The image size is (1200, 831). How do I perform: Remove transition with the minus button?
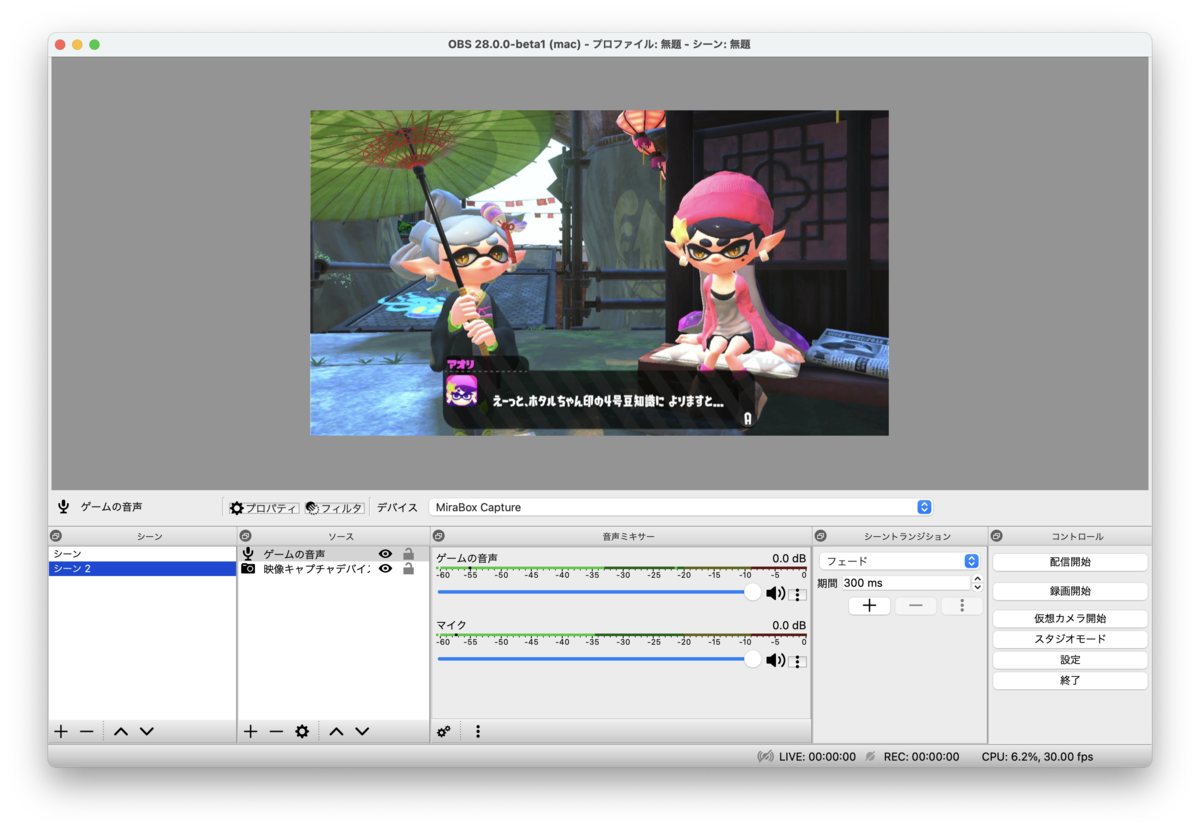click(915, 606)
